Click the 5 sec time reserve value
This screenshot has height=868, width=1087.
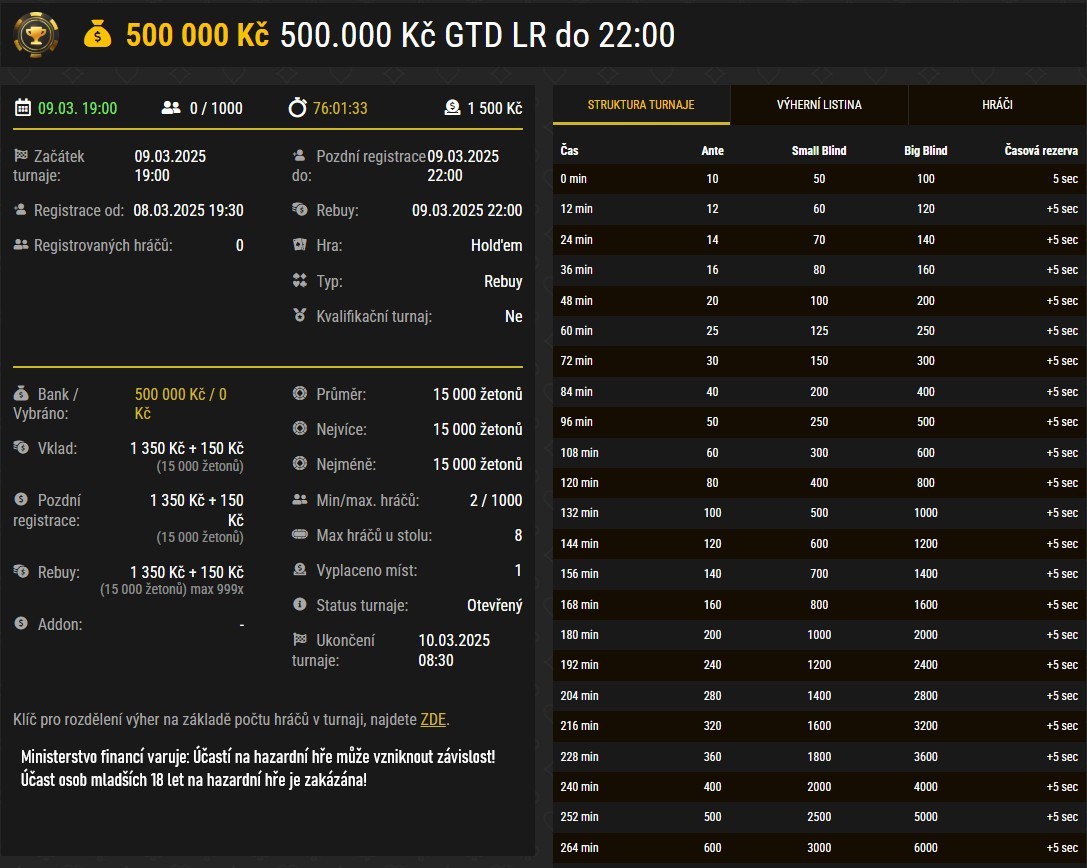(x=1065, y=179)
